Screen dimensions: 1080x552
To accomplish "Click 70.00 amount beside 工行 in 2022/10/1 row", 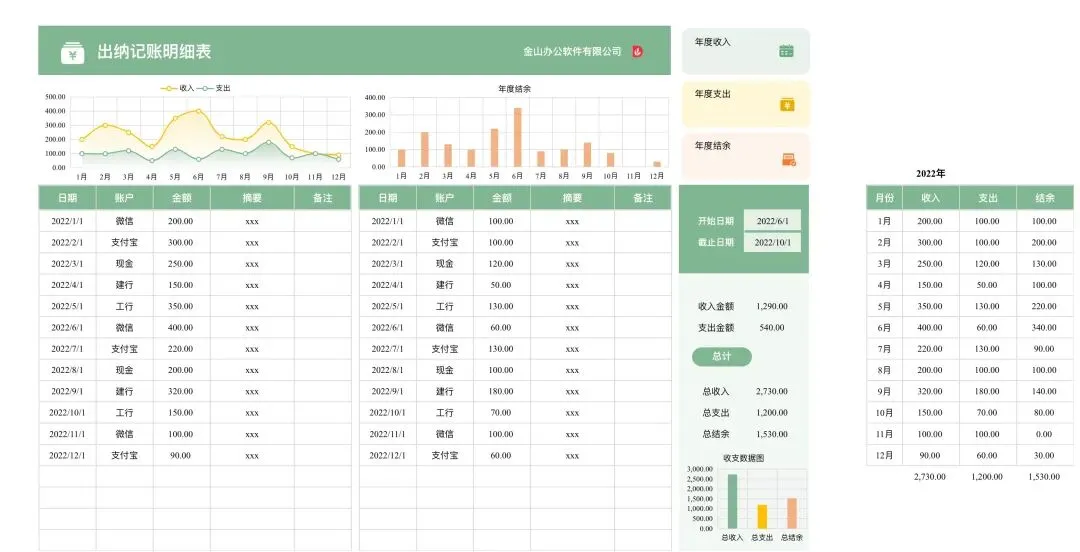I will (501, 413).
